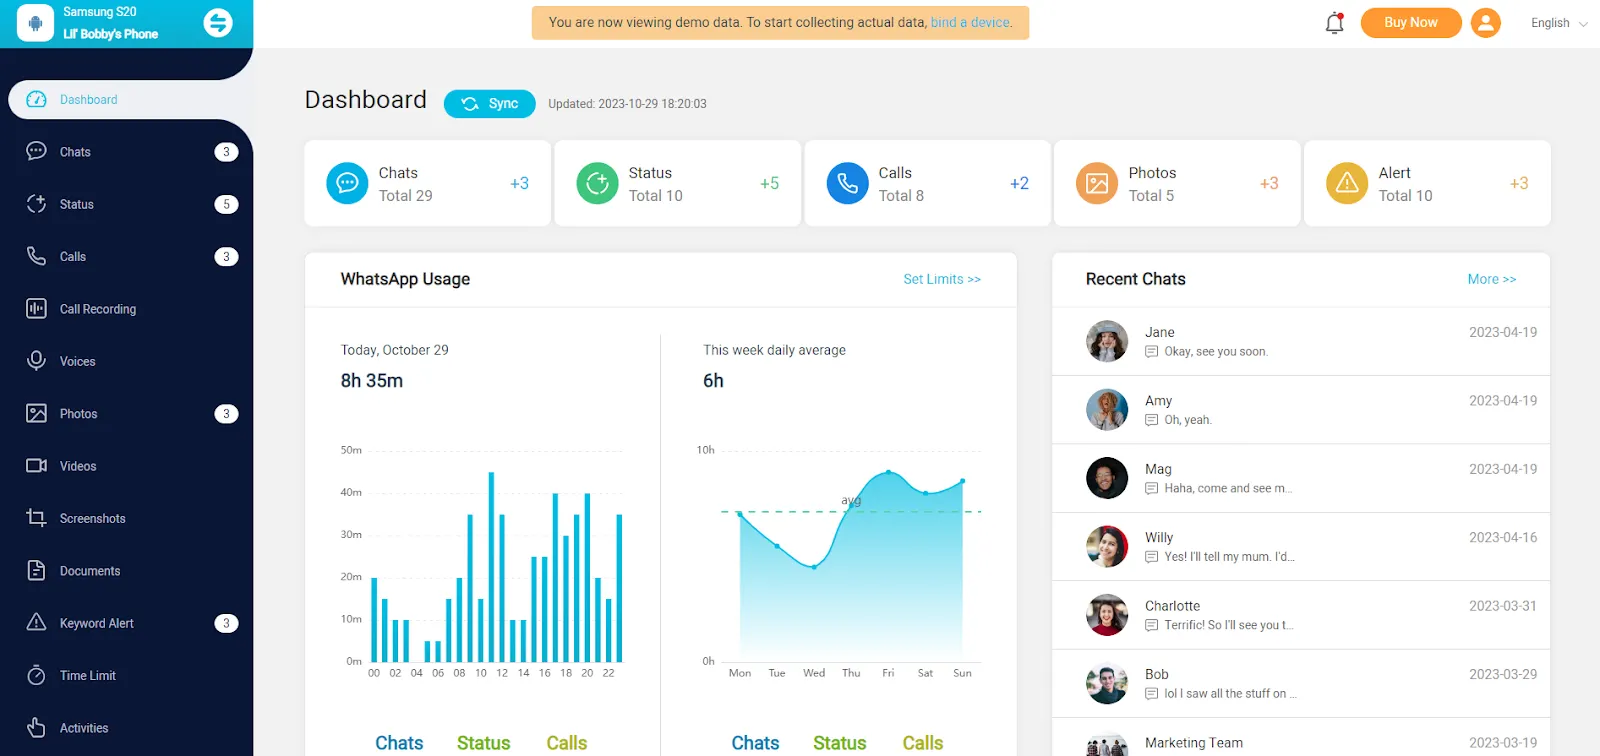Click the yellow Alert warning icon
The image size is (1600, 756).
1347,183
